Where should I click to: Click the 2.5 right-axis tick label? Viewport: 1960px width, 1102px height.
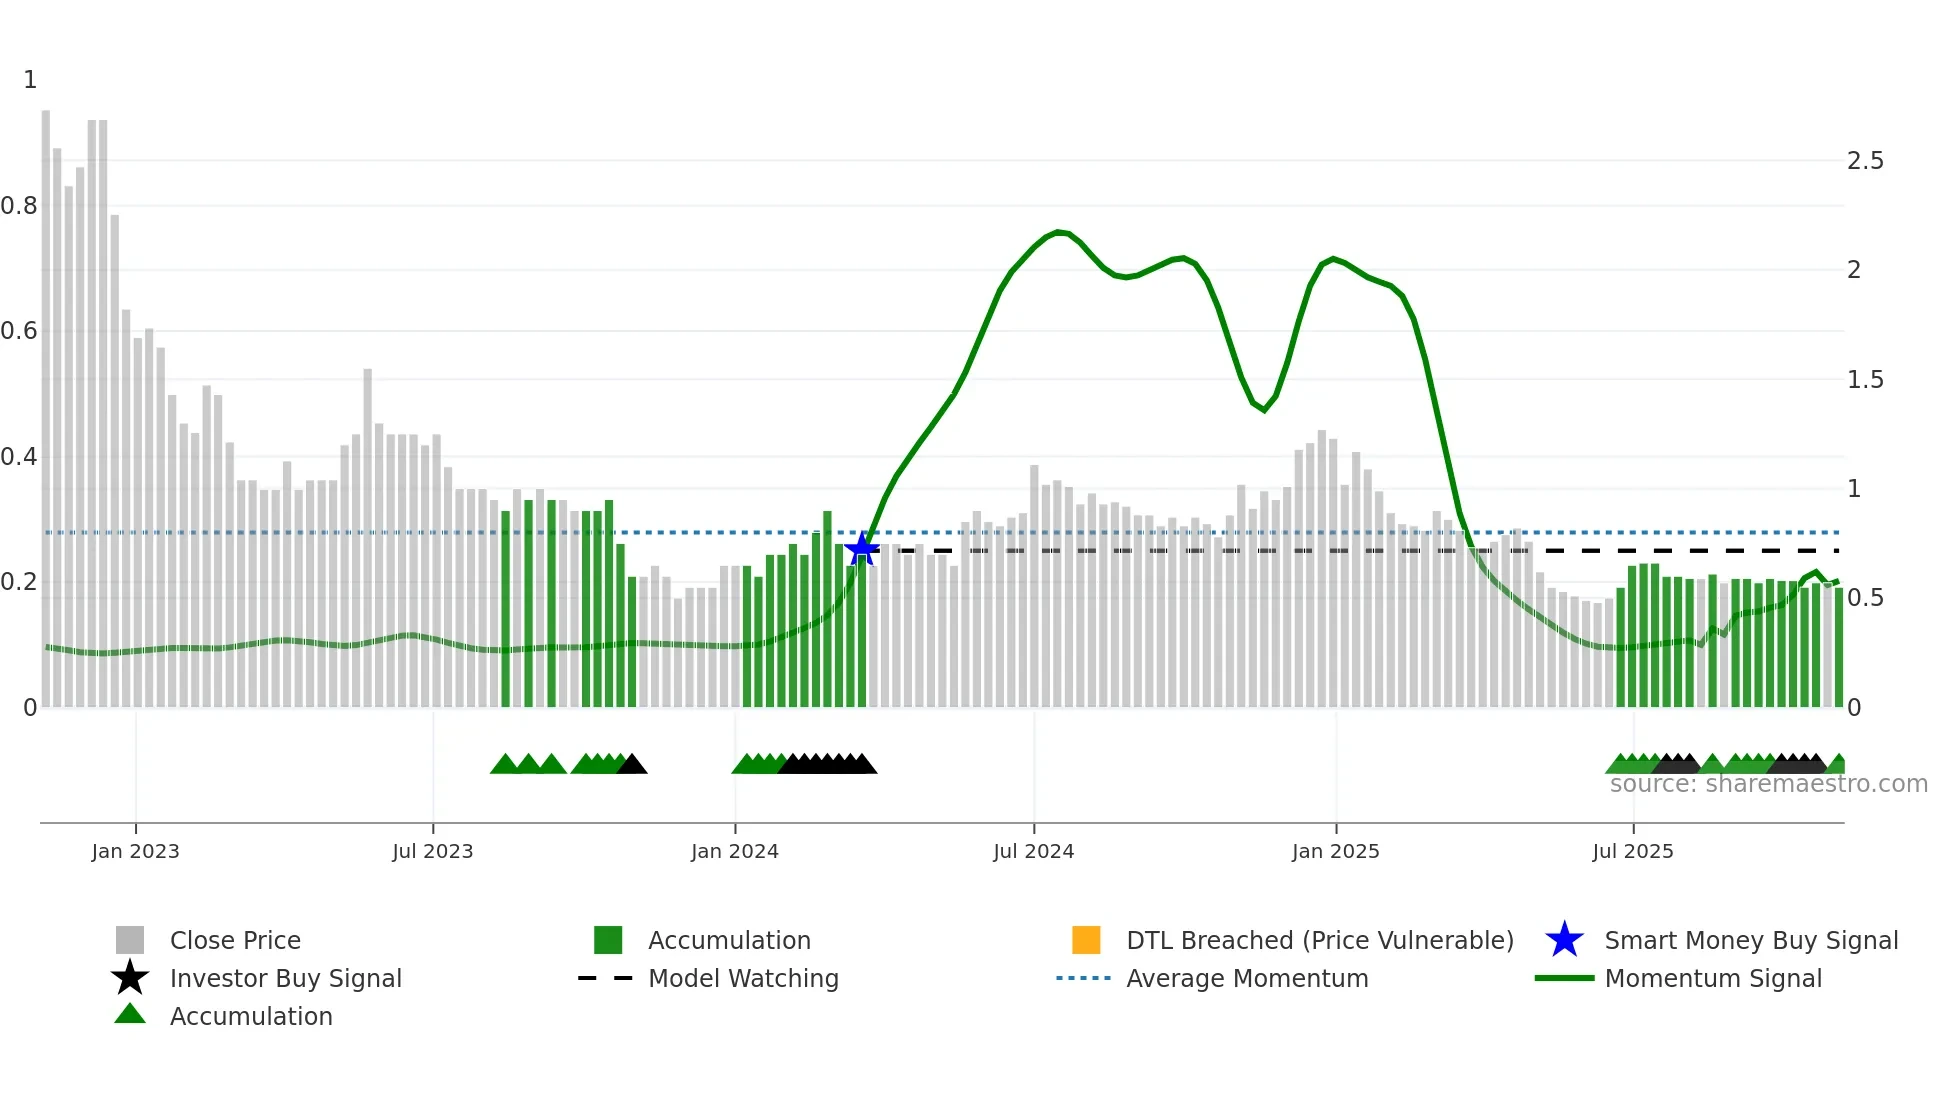[1865, 161]
